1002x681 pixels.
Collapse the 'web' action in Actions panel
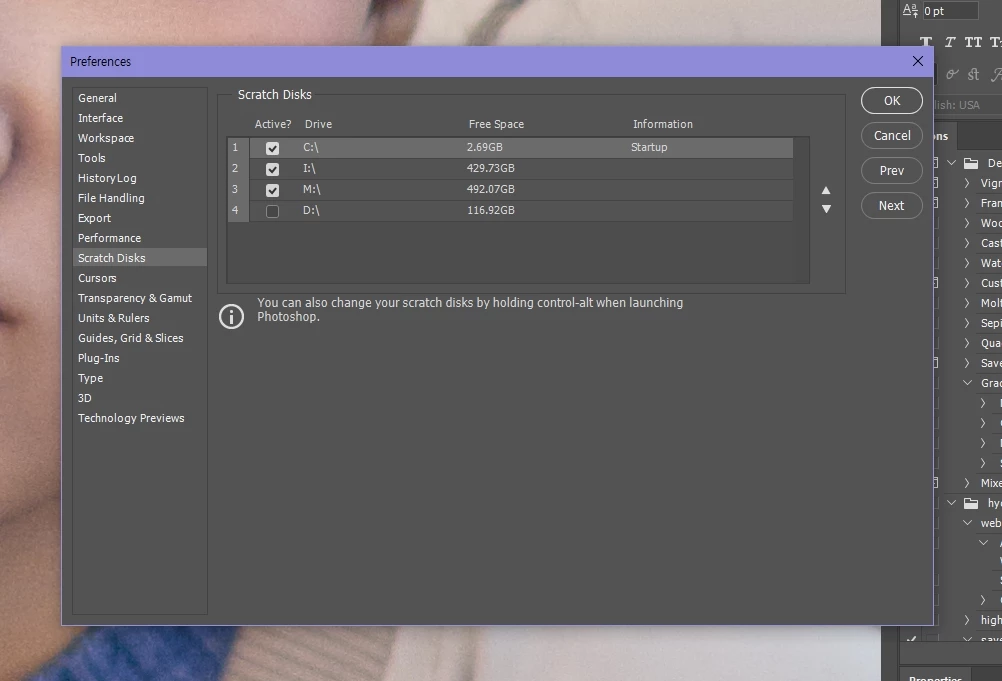[967, 523]
